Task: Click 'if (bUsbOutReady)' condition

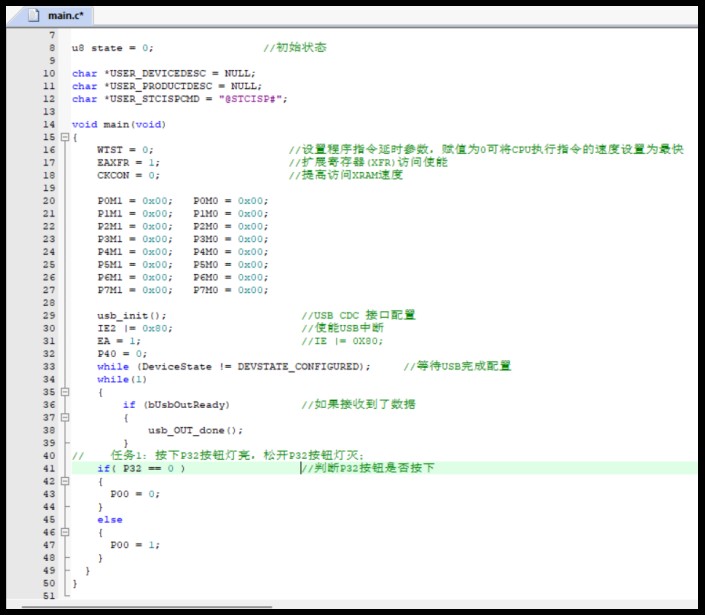Action: pyautogui.click(x=176, y=405)
